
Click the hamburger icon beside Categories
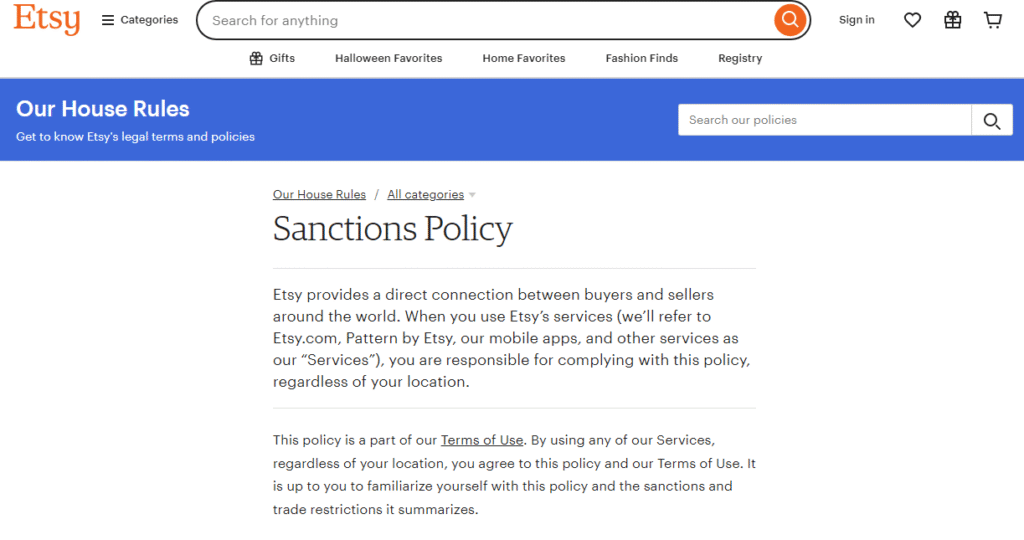coord(108,20)
